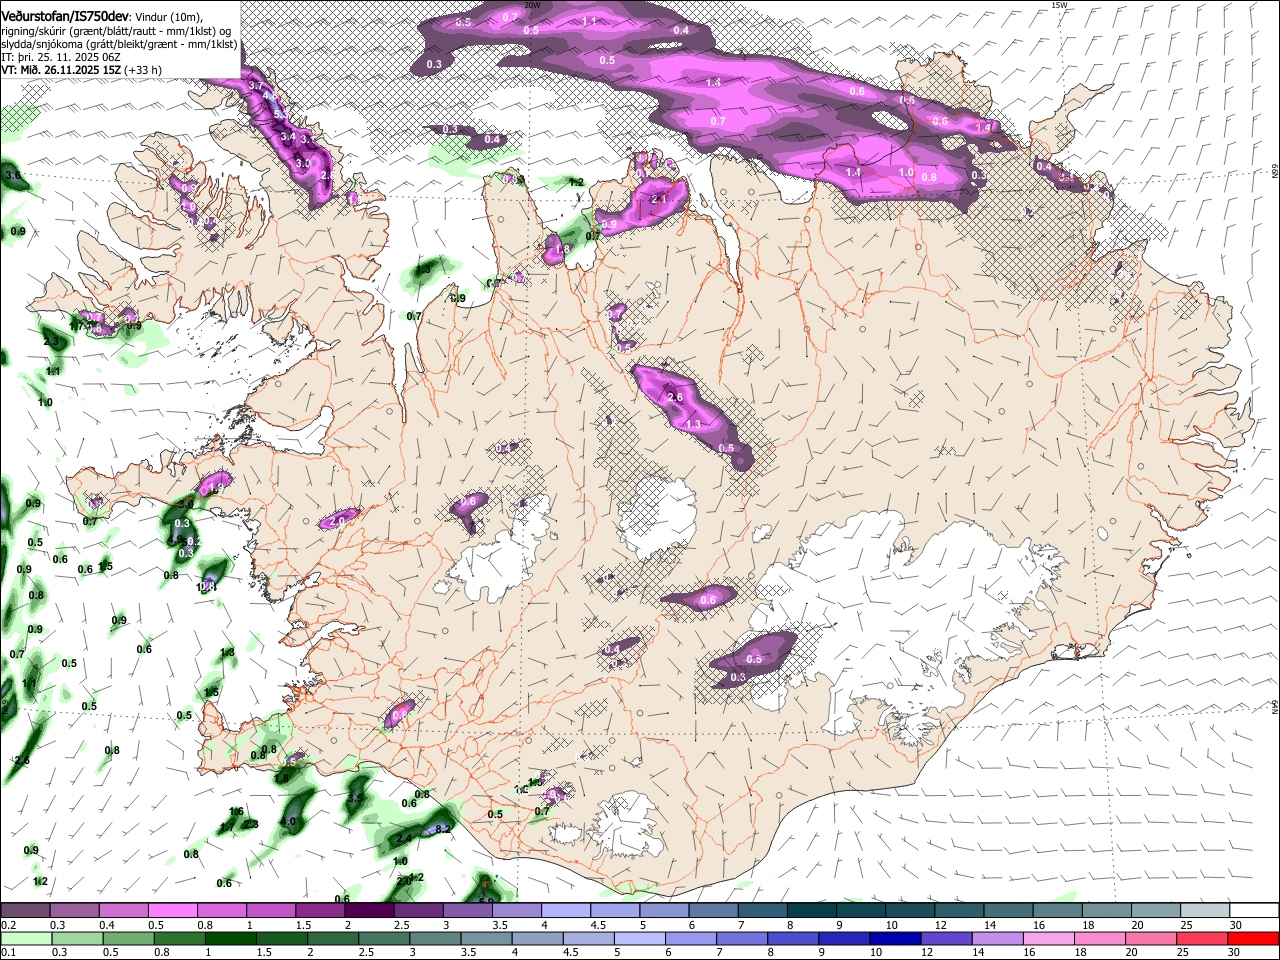Click the 15W longitude label
The image size is (1280, 960).
click(x=1059, y=5)
